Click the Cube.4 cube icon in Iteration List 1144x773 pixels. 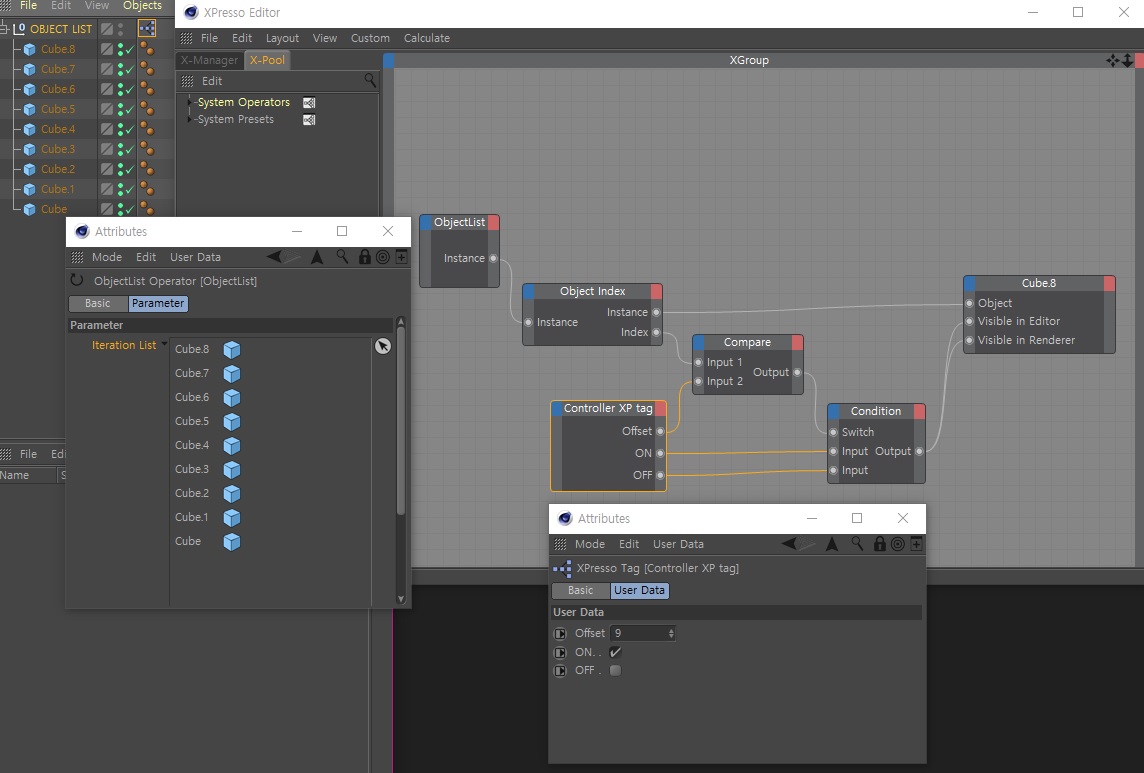(x=231, y=445)
